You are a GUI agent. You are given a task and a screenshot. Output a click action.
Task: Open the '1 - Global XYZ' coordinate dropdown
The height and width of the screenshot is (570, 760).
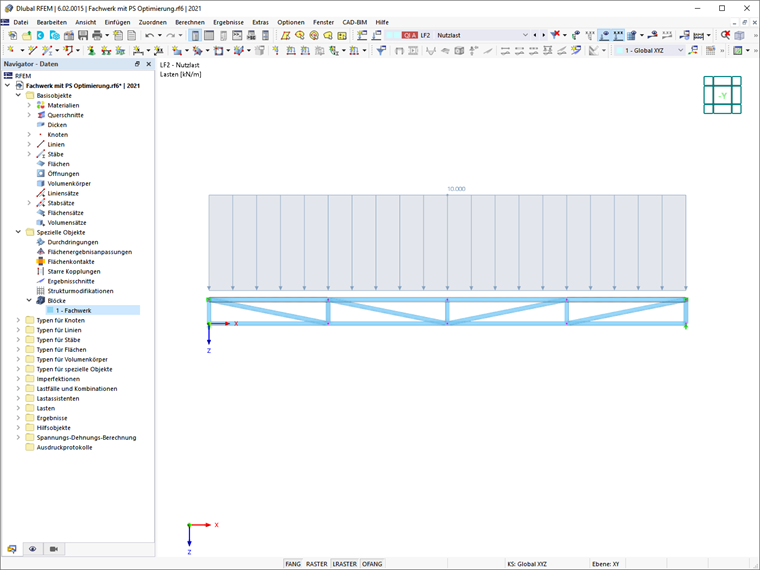coord(680,50)
